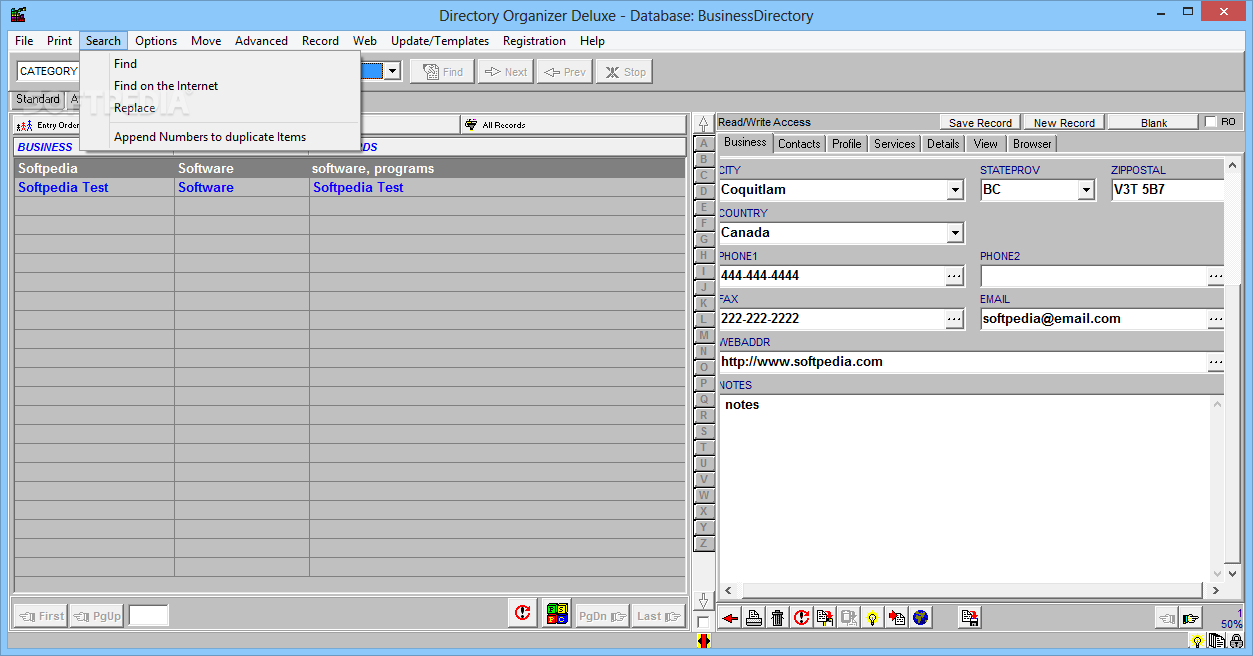Switch to the Details tab
This screenshot has width=1253, height=656.
(x=943, y=144)
